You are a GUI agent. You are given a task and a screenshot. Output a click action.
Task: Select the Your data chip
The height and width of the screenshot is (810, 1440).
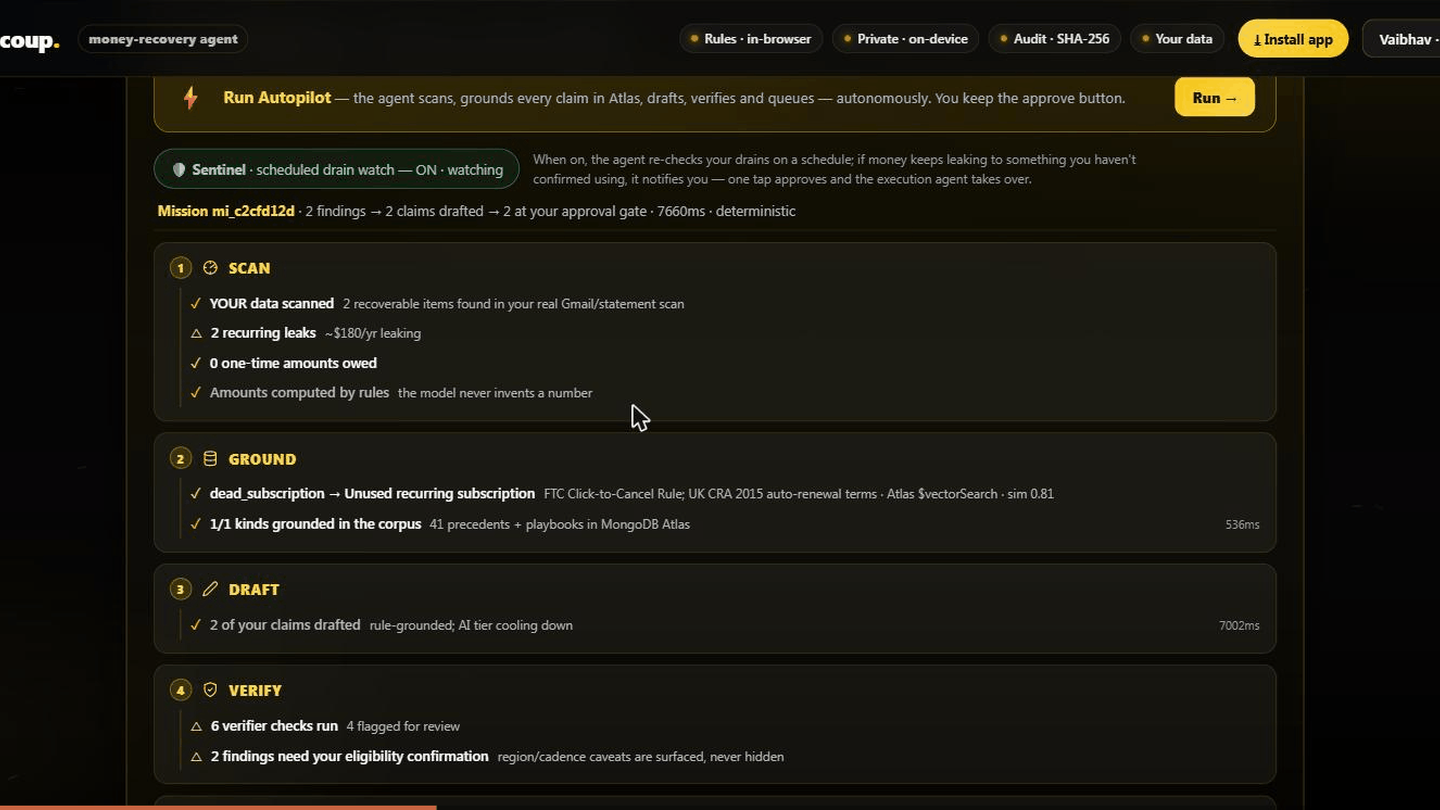1176,39
